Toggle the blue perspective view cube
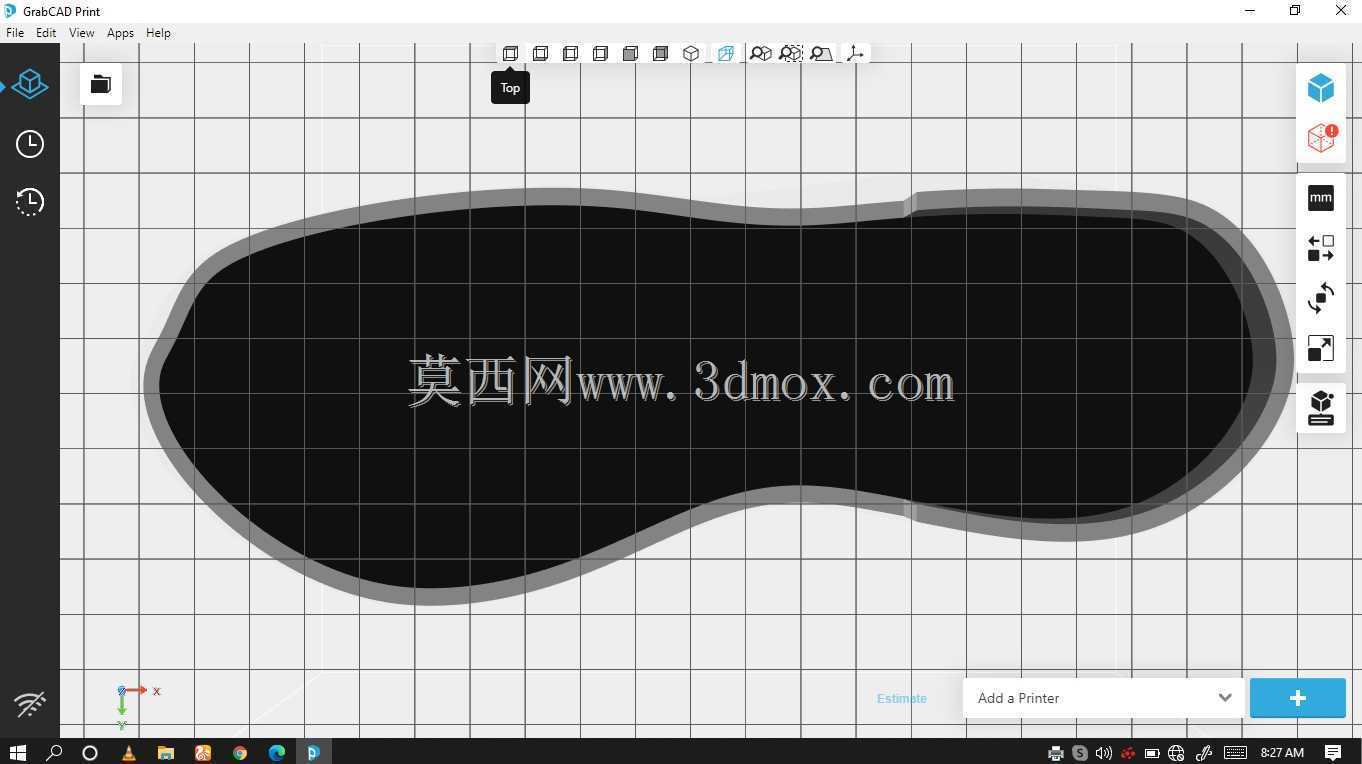Viewport: 1362px width, 764px height. 726,53
